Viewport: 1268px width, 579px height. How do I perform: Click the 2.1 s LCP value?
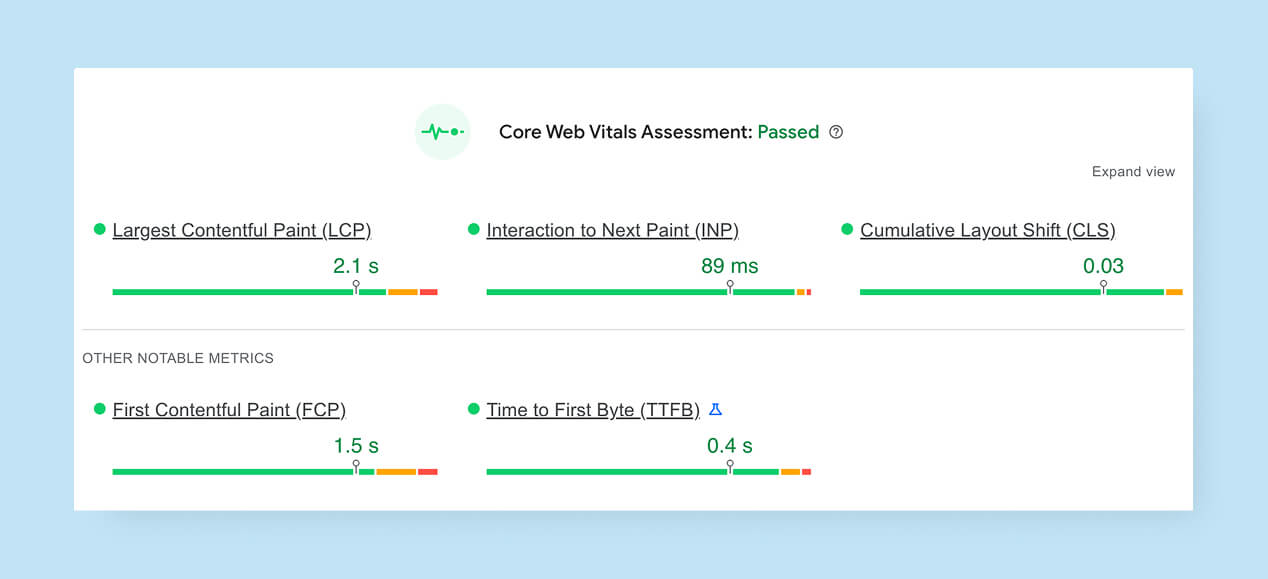coord(356,266)
